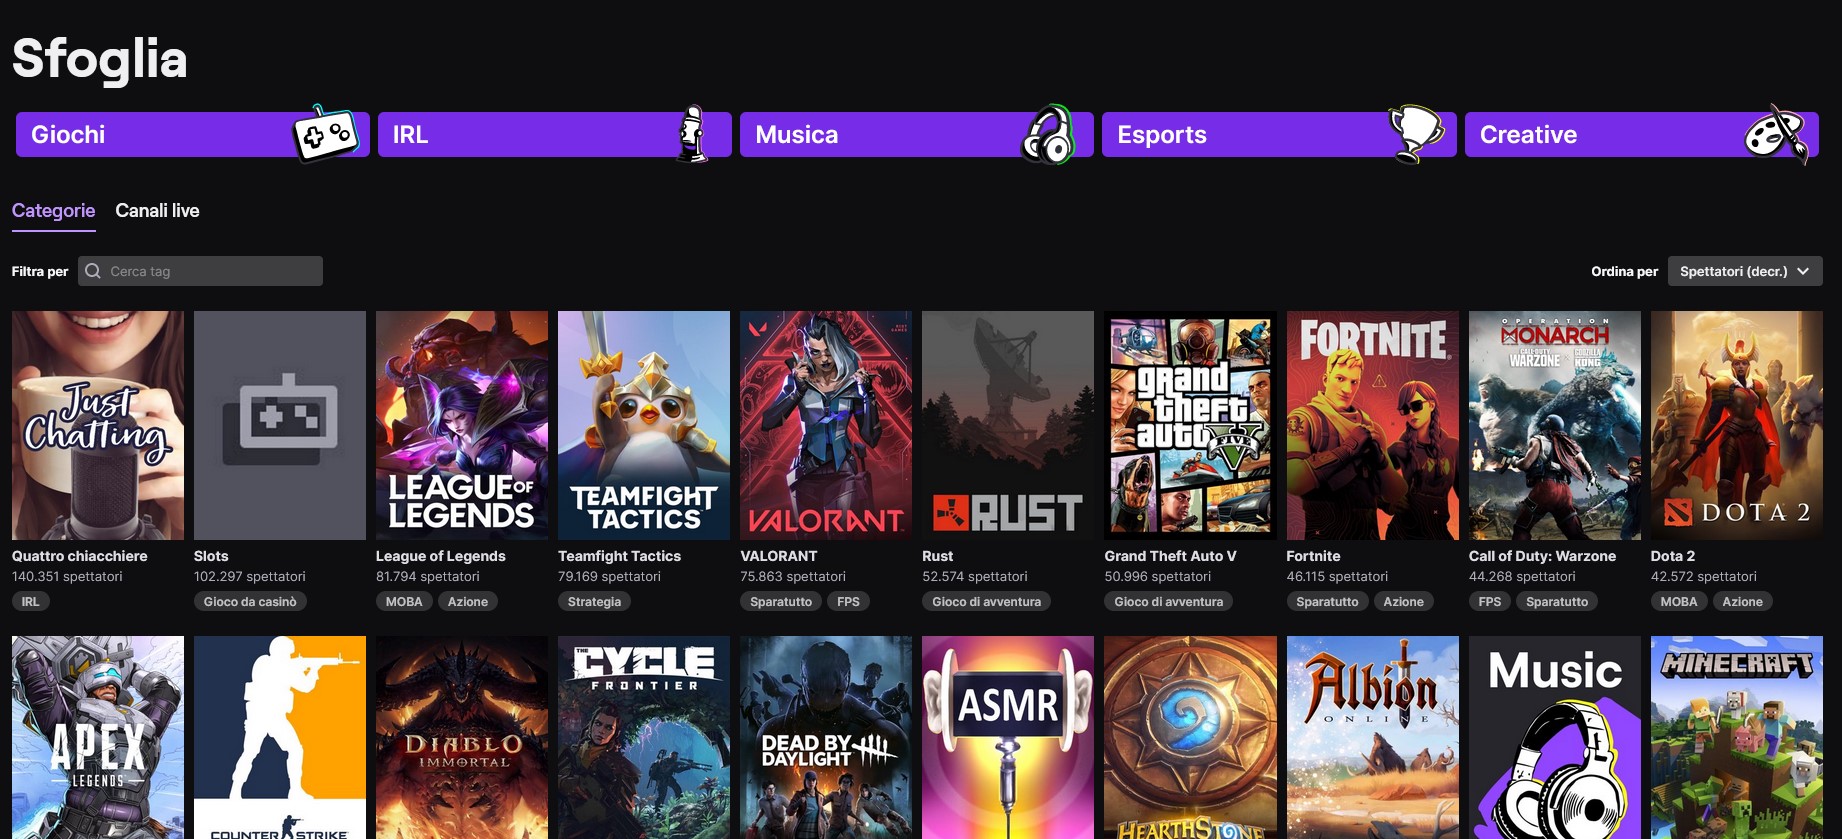Open the Rust cover art

tap(1008, 425)
